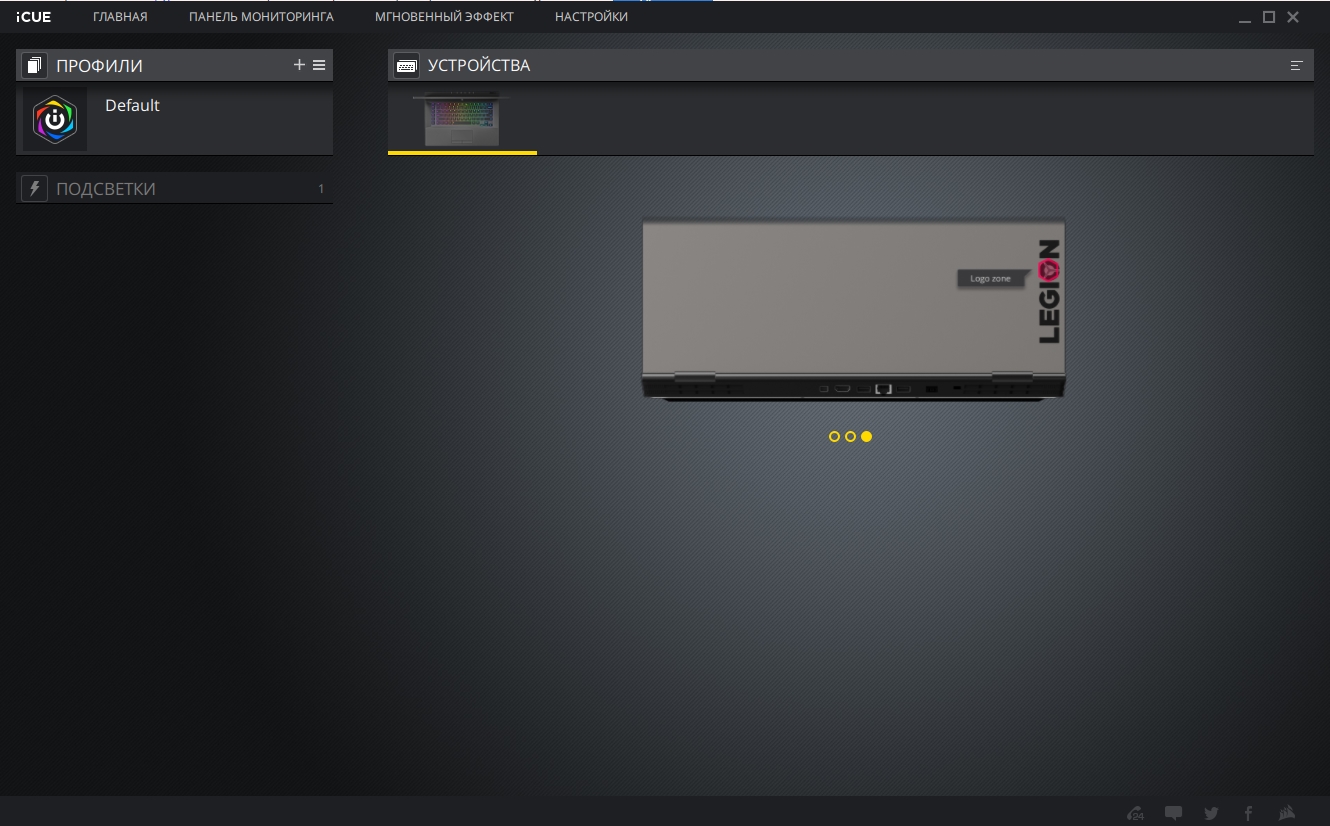Maximize the iCUE window

click(1269, 17)
